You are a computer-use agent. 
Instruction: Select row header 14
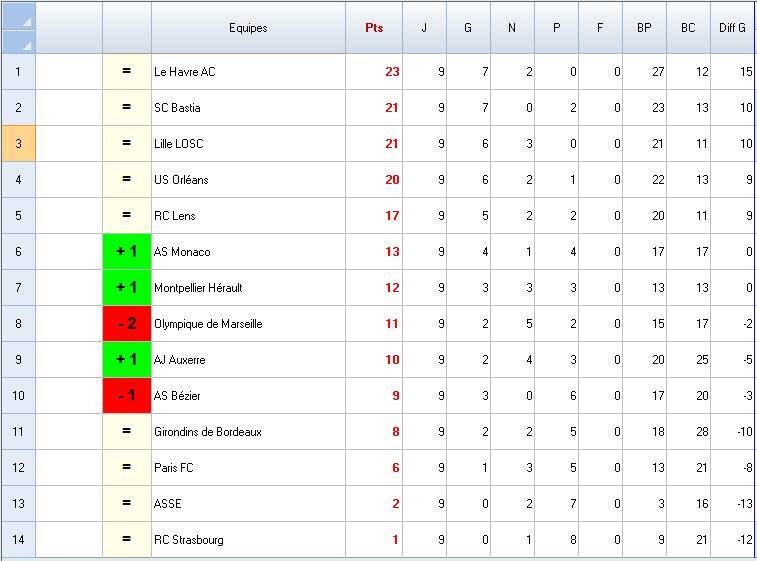pos(18,540)
